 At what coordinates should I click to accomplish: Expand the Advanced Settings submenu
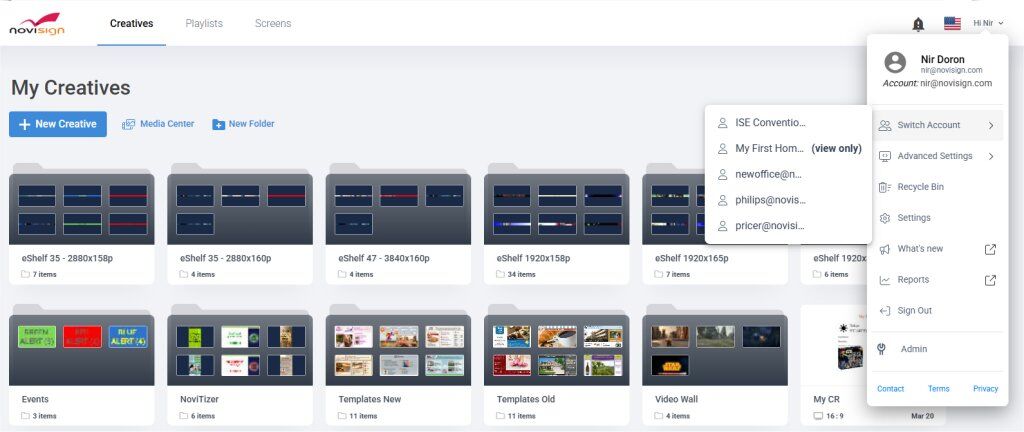coord(990,156)
